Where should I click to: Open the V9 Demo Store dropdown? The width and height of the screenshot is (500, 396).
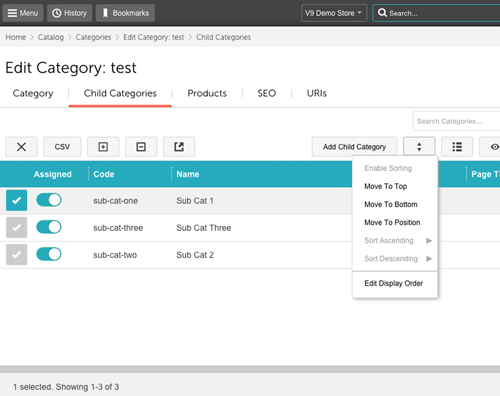[x=334, y=13]
